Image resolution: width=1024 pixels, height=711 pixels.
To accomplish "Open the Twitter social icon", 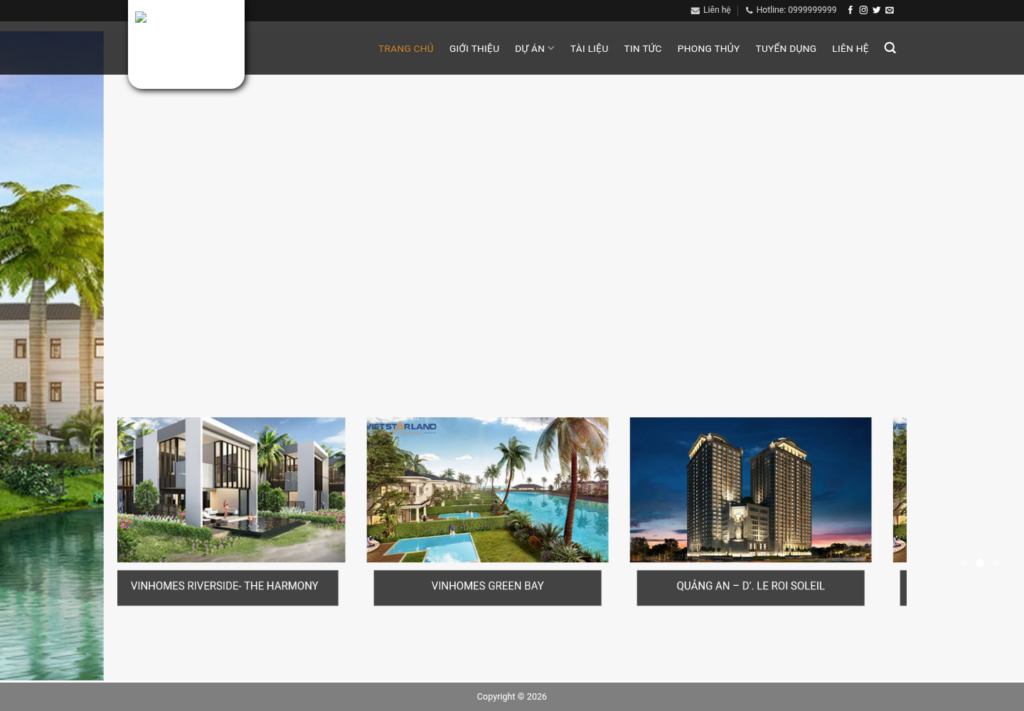I will 876,10.
